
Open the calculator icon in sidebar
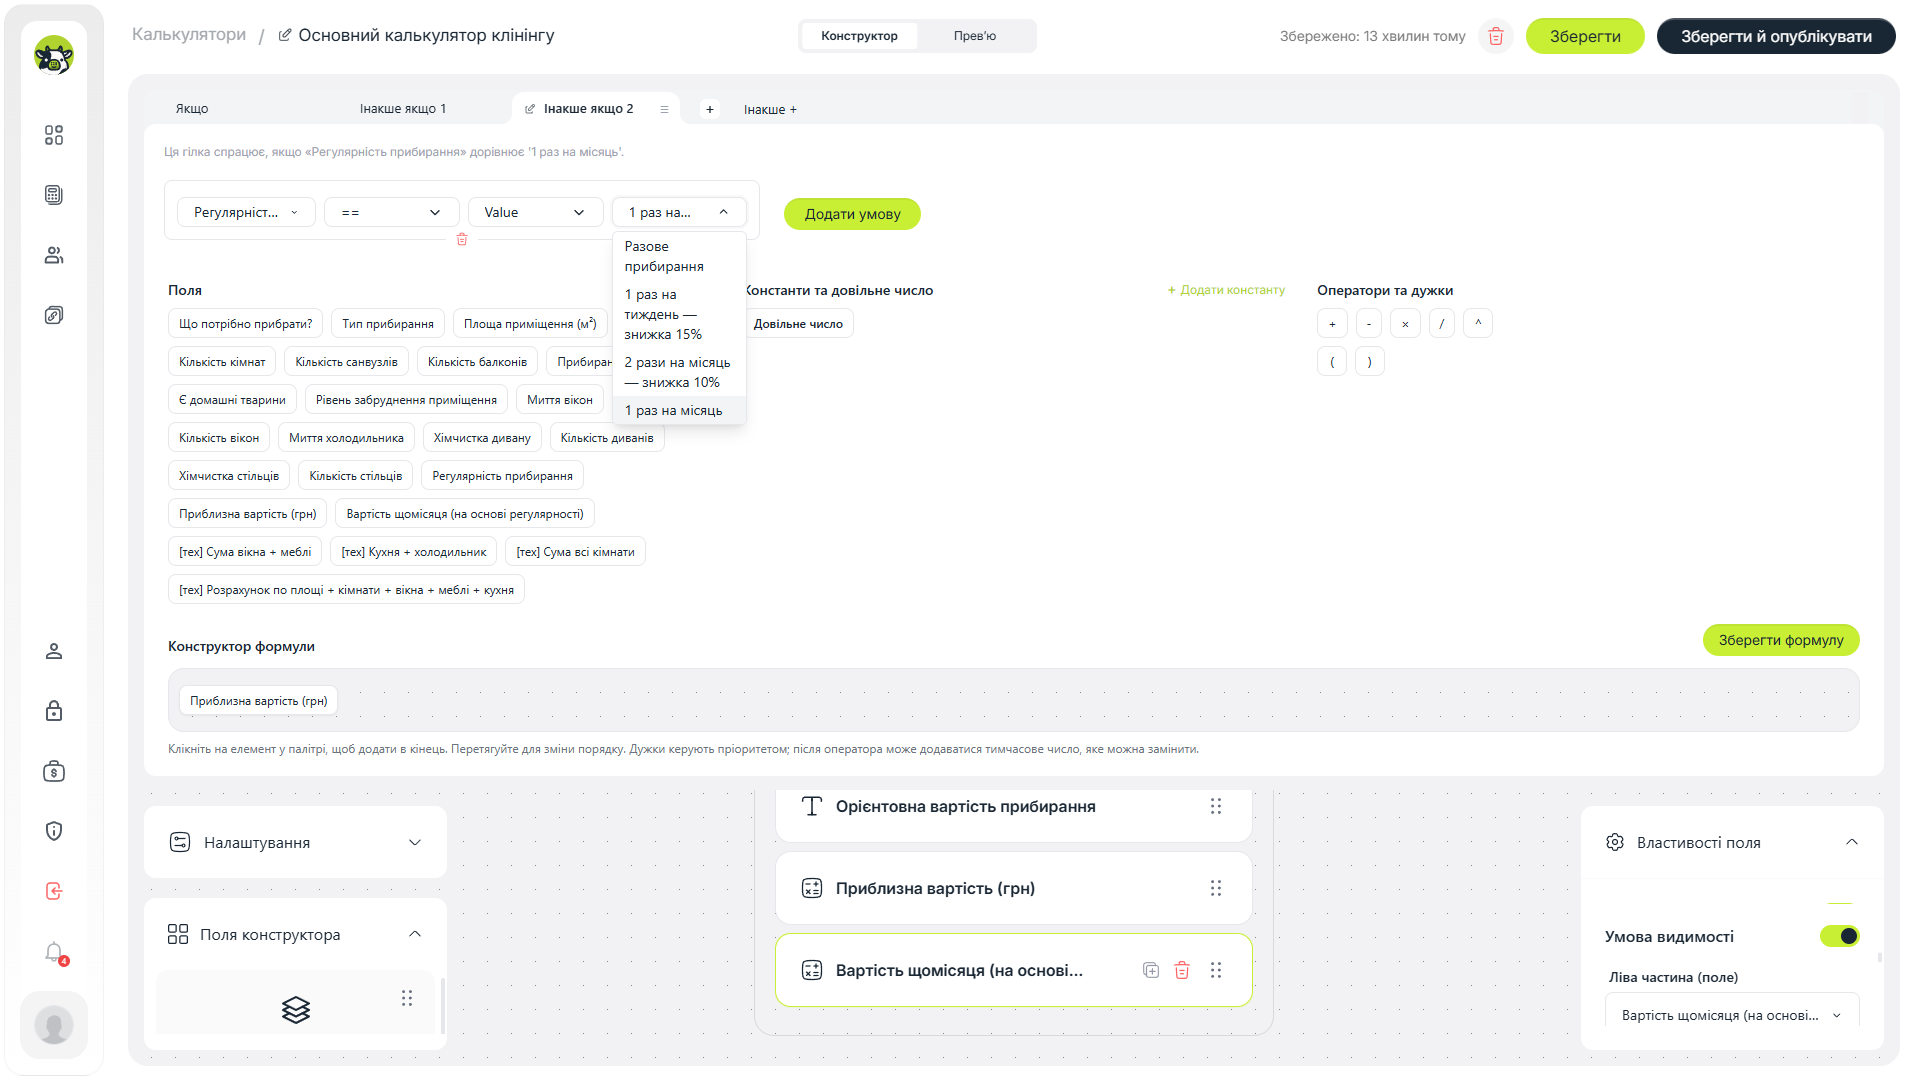click(x=54, y=195)
